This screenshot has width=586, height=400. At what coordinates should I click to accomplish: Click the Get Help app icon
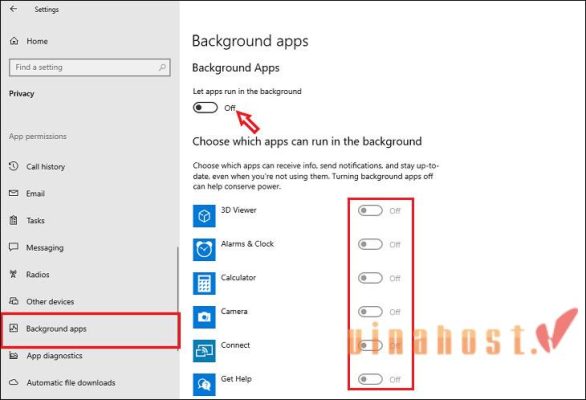[204, 384]
